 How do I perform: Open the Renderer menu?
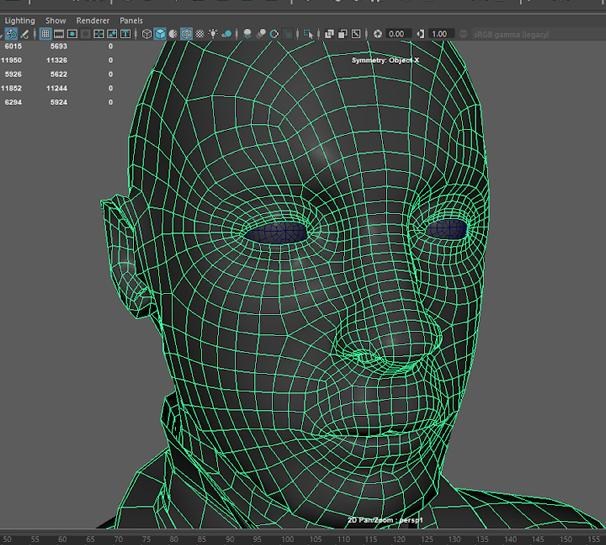(93, 20)
